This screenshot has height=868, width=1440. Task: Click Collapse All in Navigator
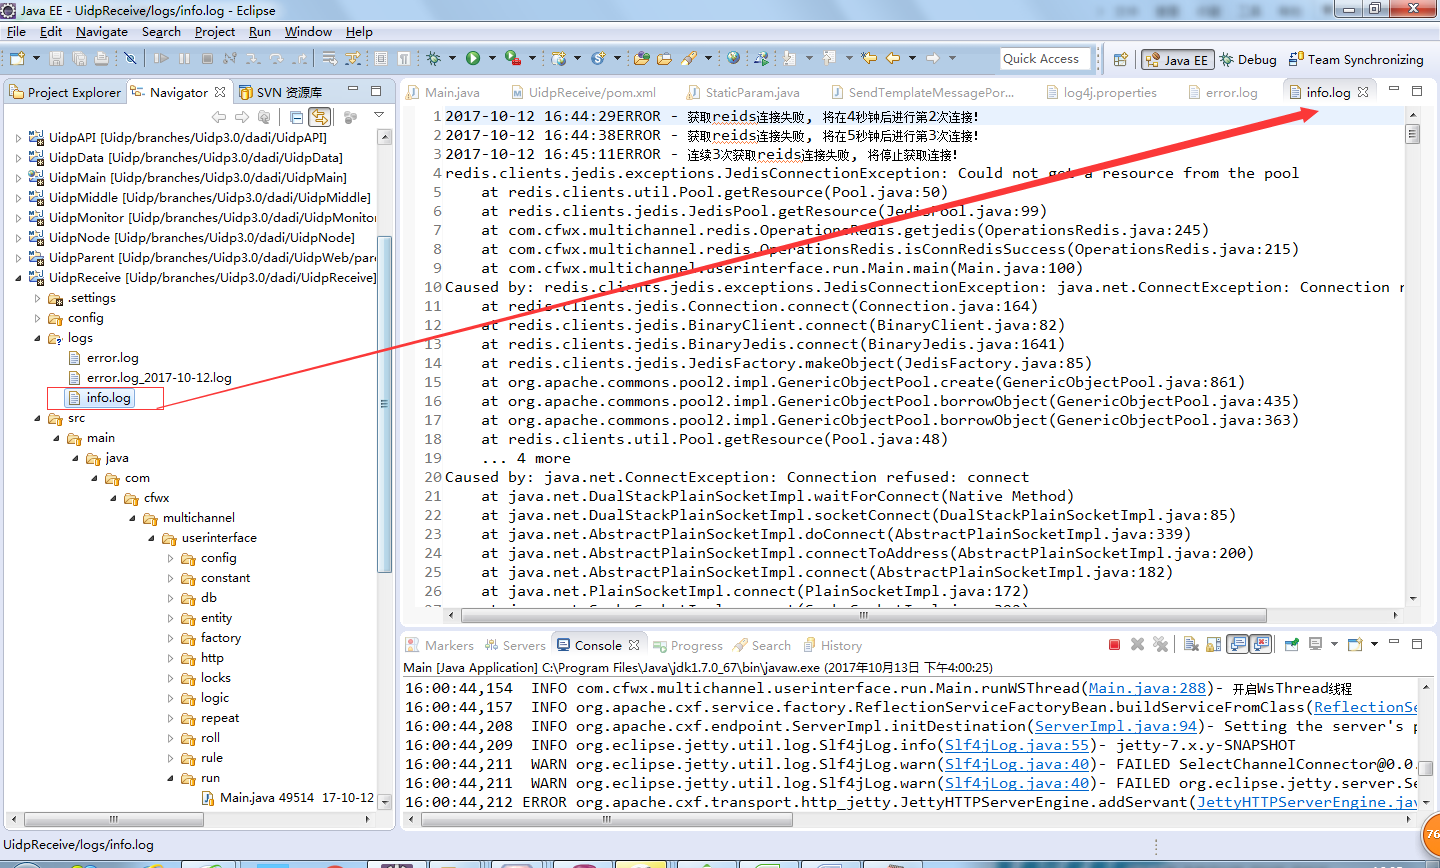[296, 117]
